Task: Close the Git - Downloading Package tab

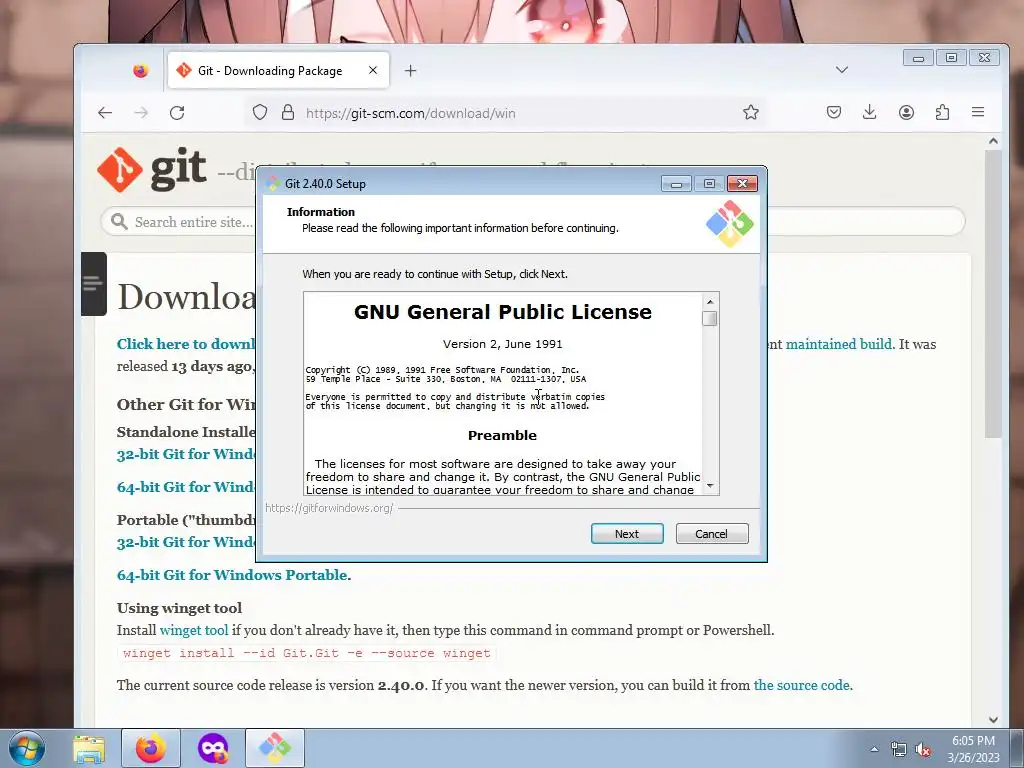Action: (x=373, y=70)
